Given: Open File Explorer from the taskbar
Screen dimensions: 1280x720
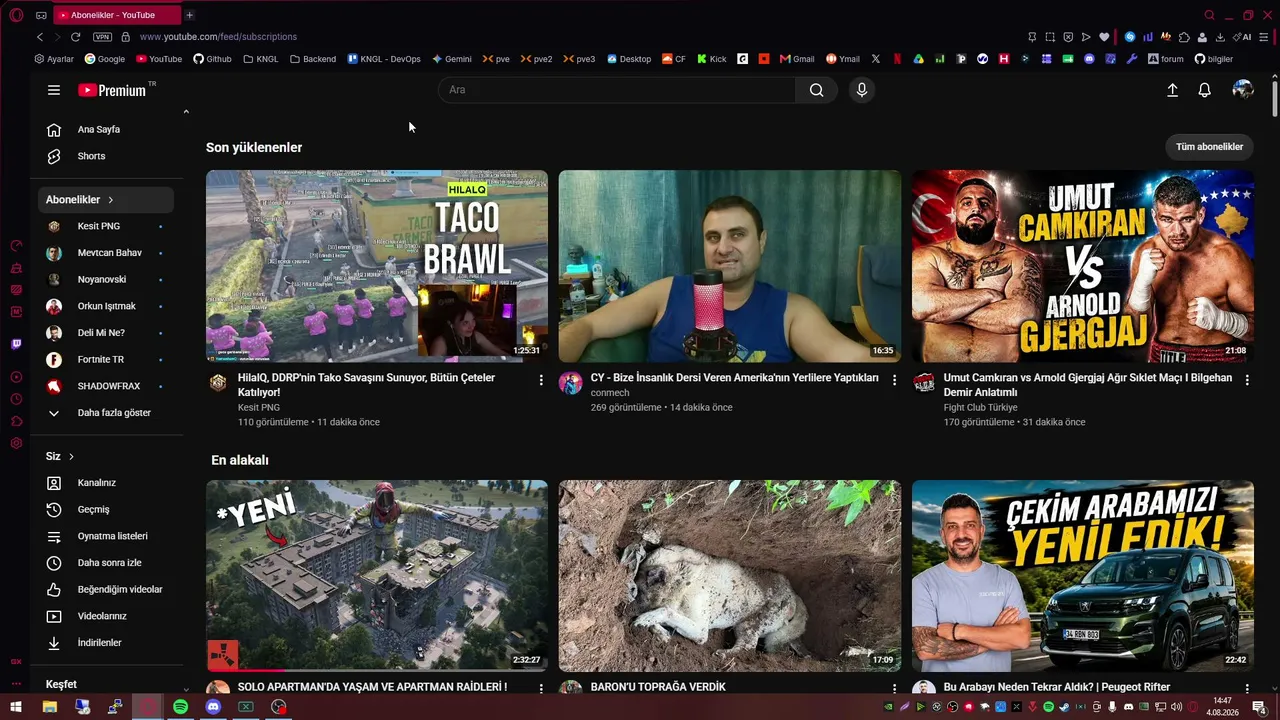Looking at the screenshot, I should pyautogui.click(x=49, y=707).
